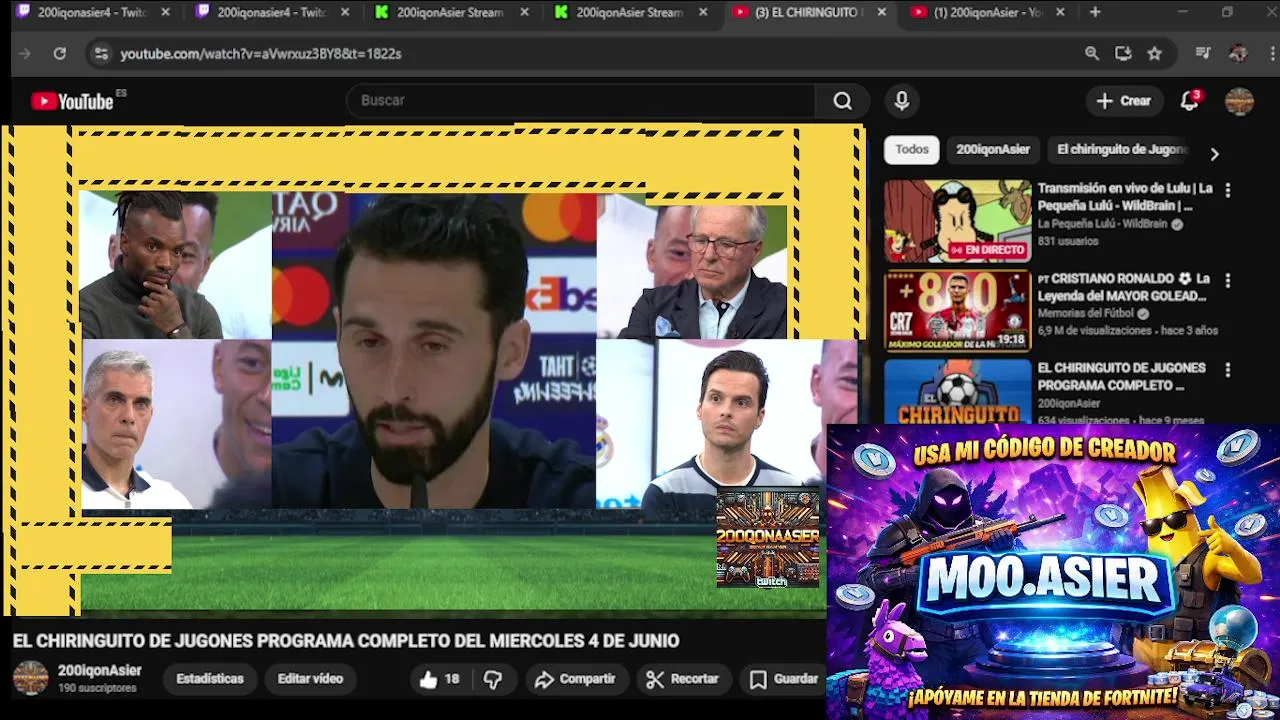Click the search magnifier button
The width and height of the screenshot is (1280, 720).
pyautogui.click(x=843, y=101)
